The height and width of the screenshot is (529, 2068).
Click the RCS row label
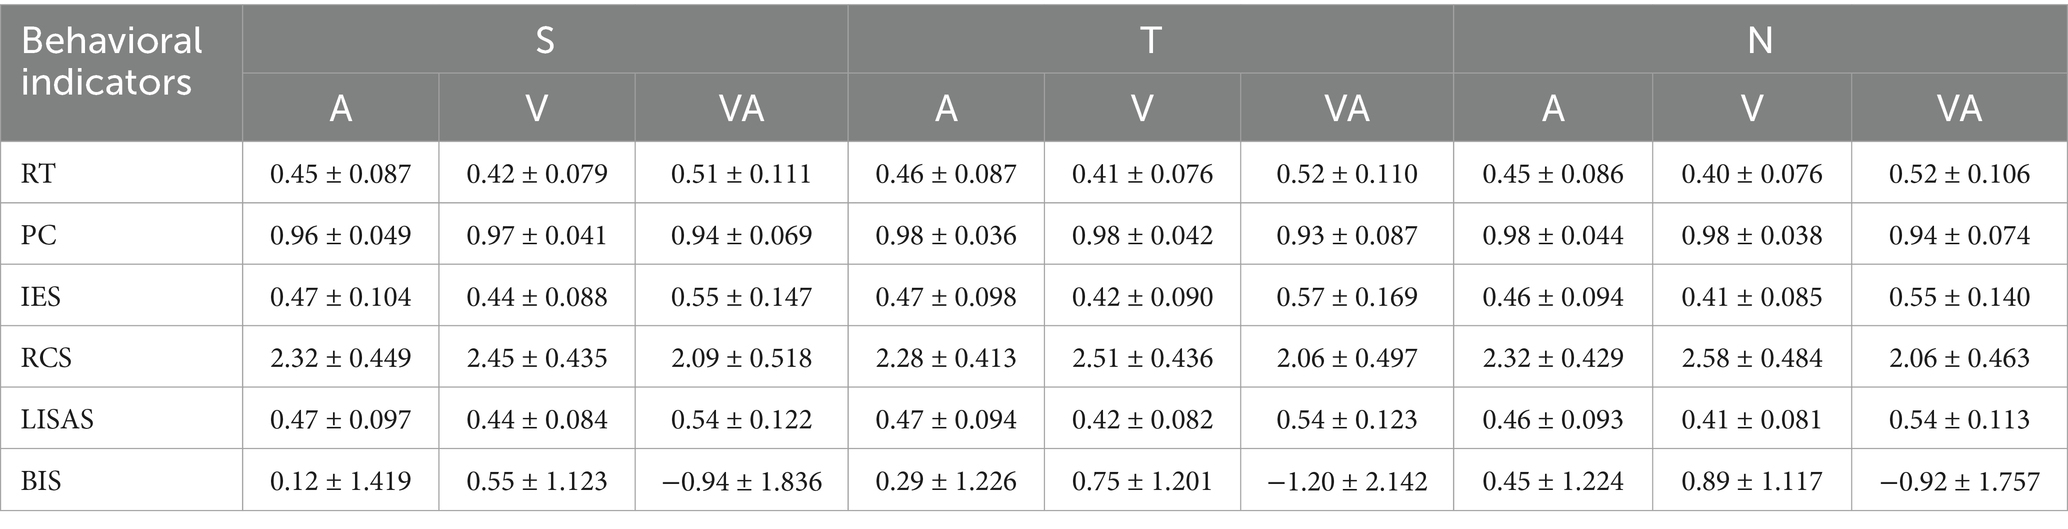pyautogui.click(x=46, y=357)
